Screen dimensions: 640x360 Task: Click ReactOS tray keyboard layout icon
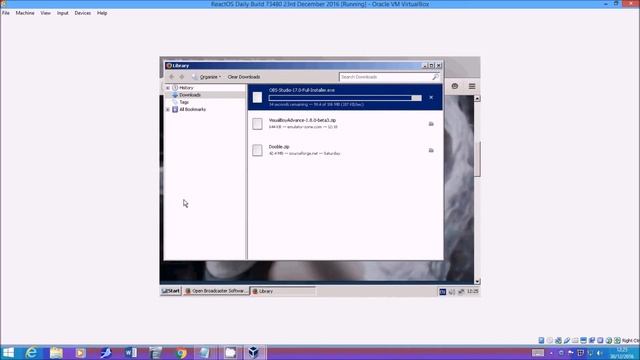tap(442, 291)
